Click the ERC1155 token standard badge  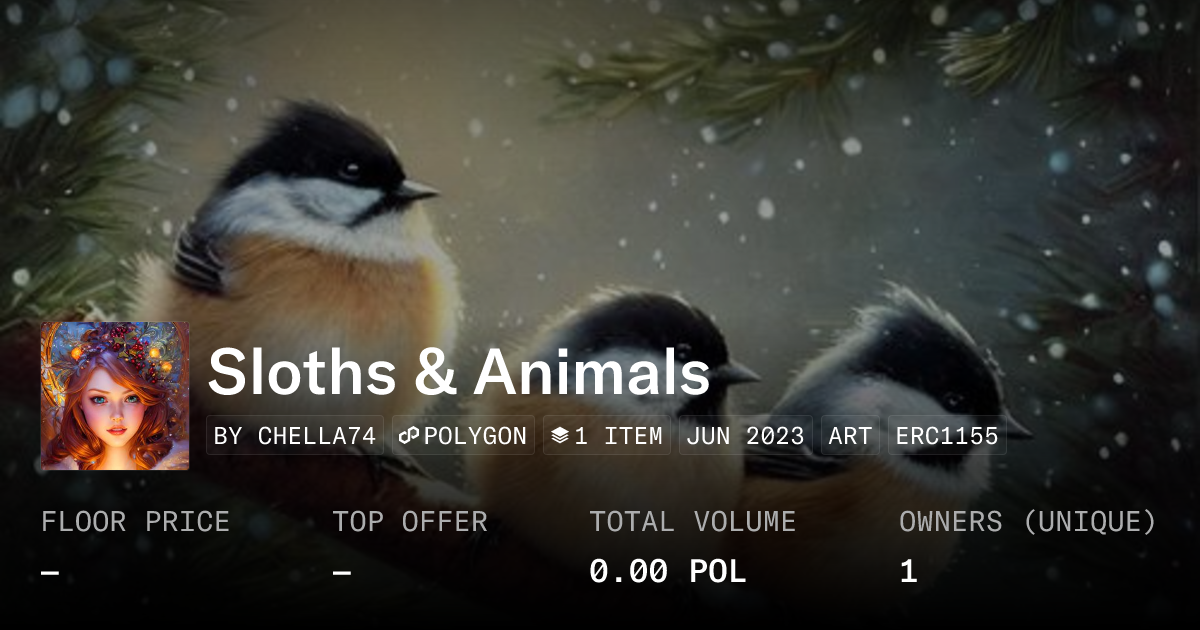tap(947, 436)
